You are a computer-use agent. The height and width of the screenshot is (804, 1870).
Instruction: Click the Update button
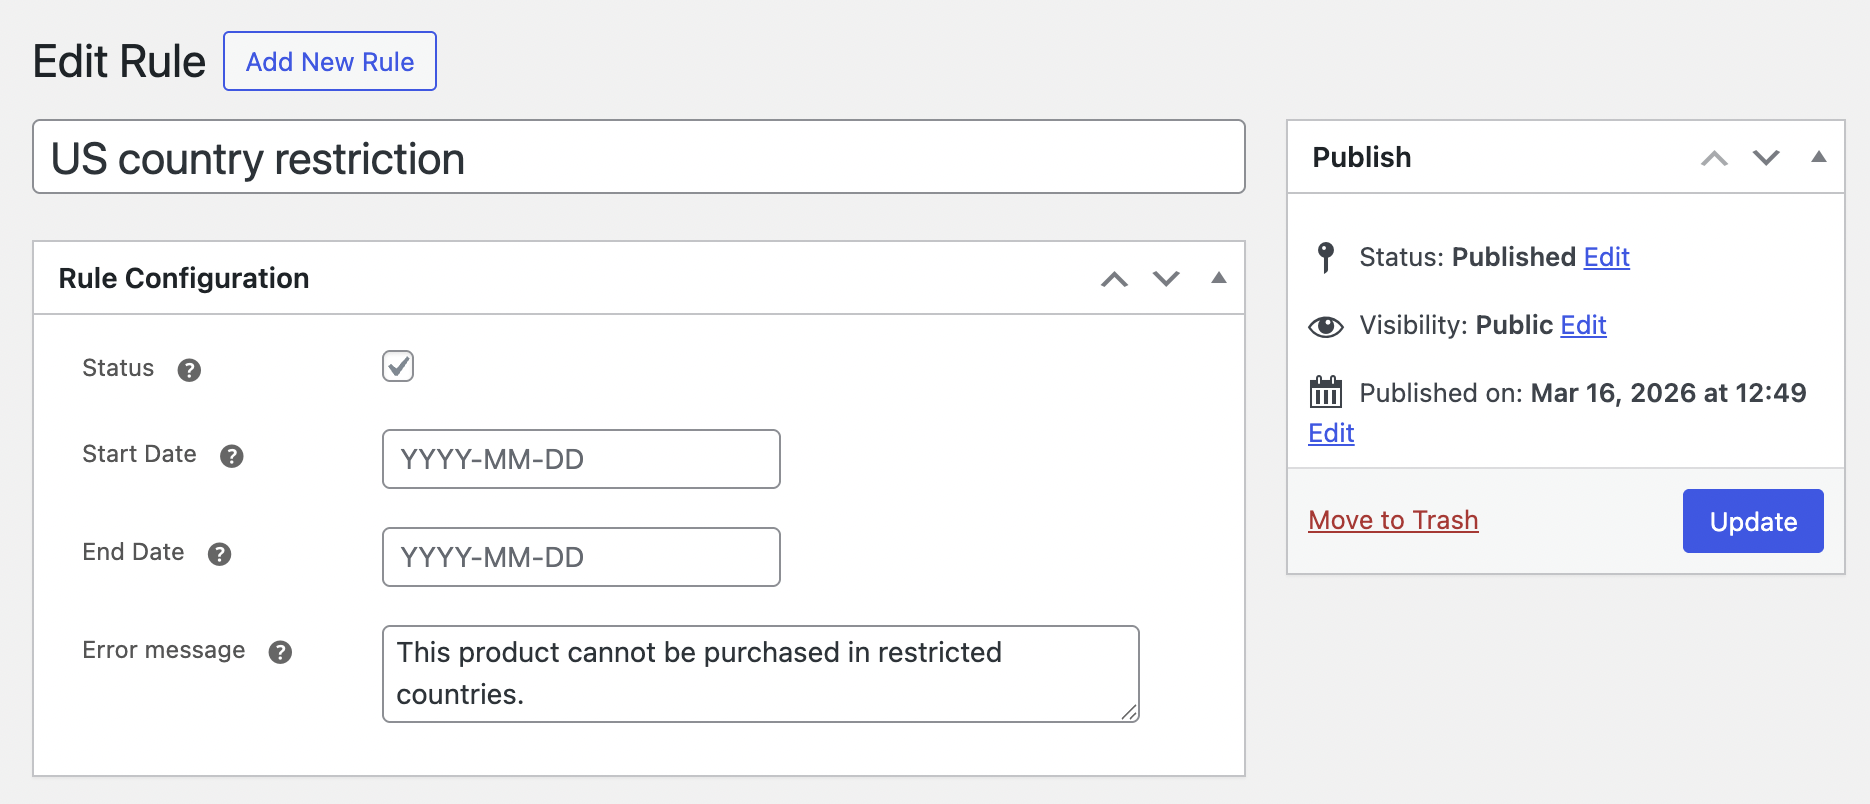tap(1752, 521)
